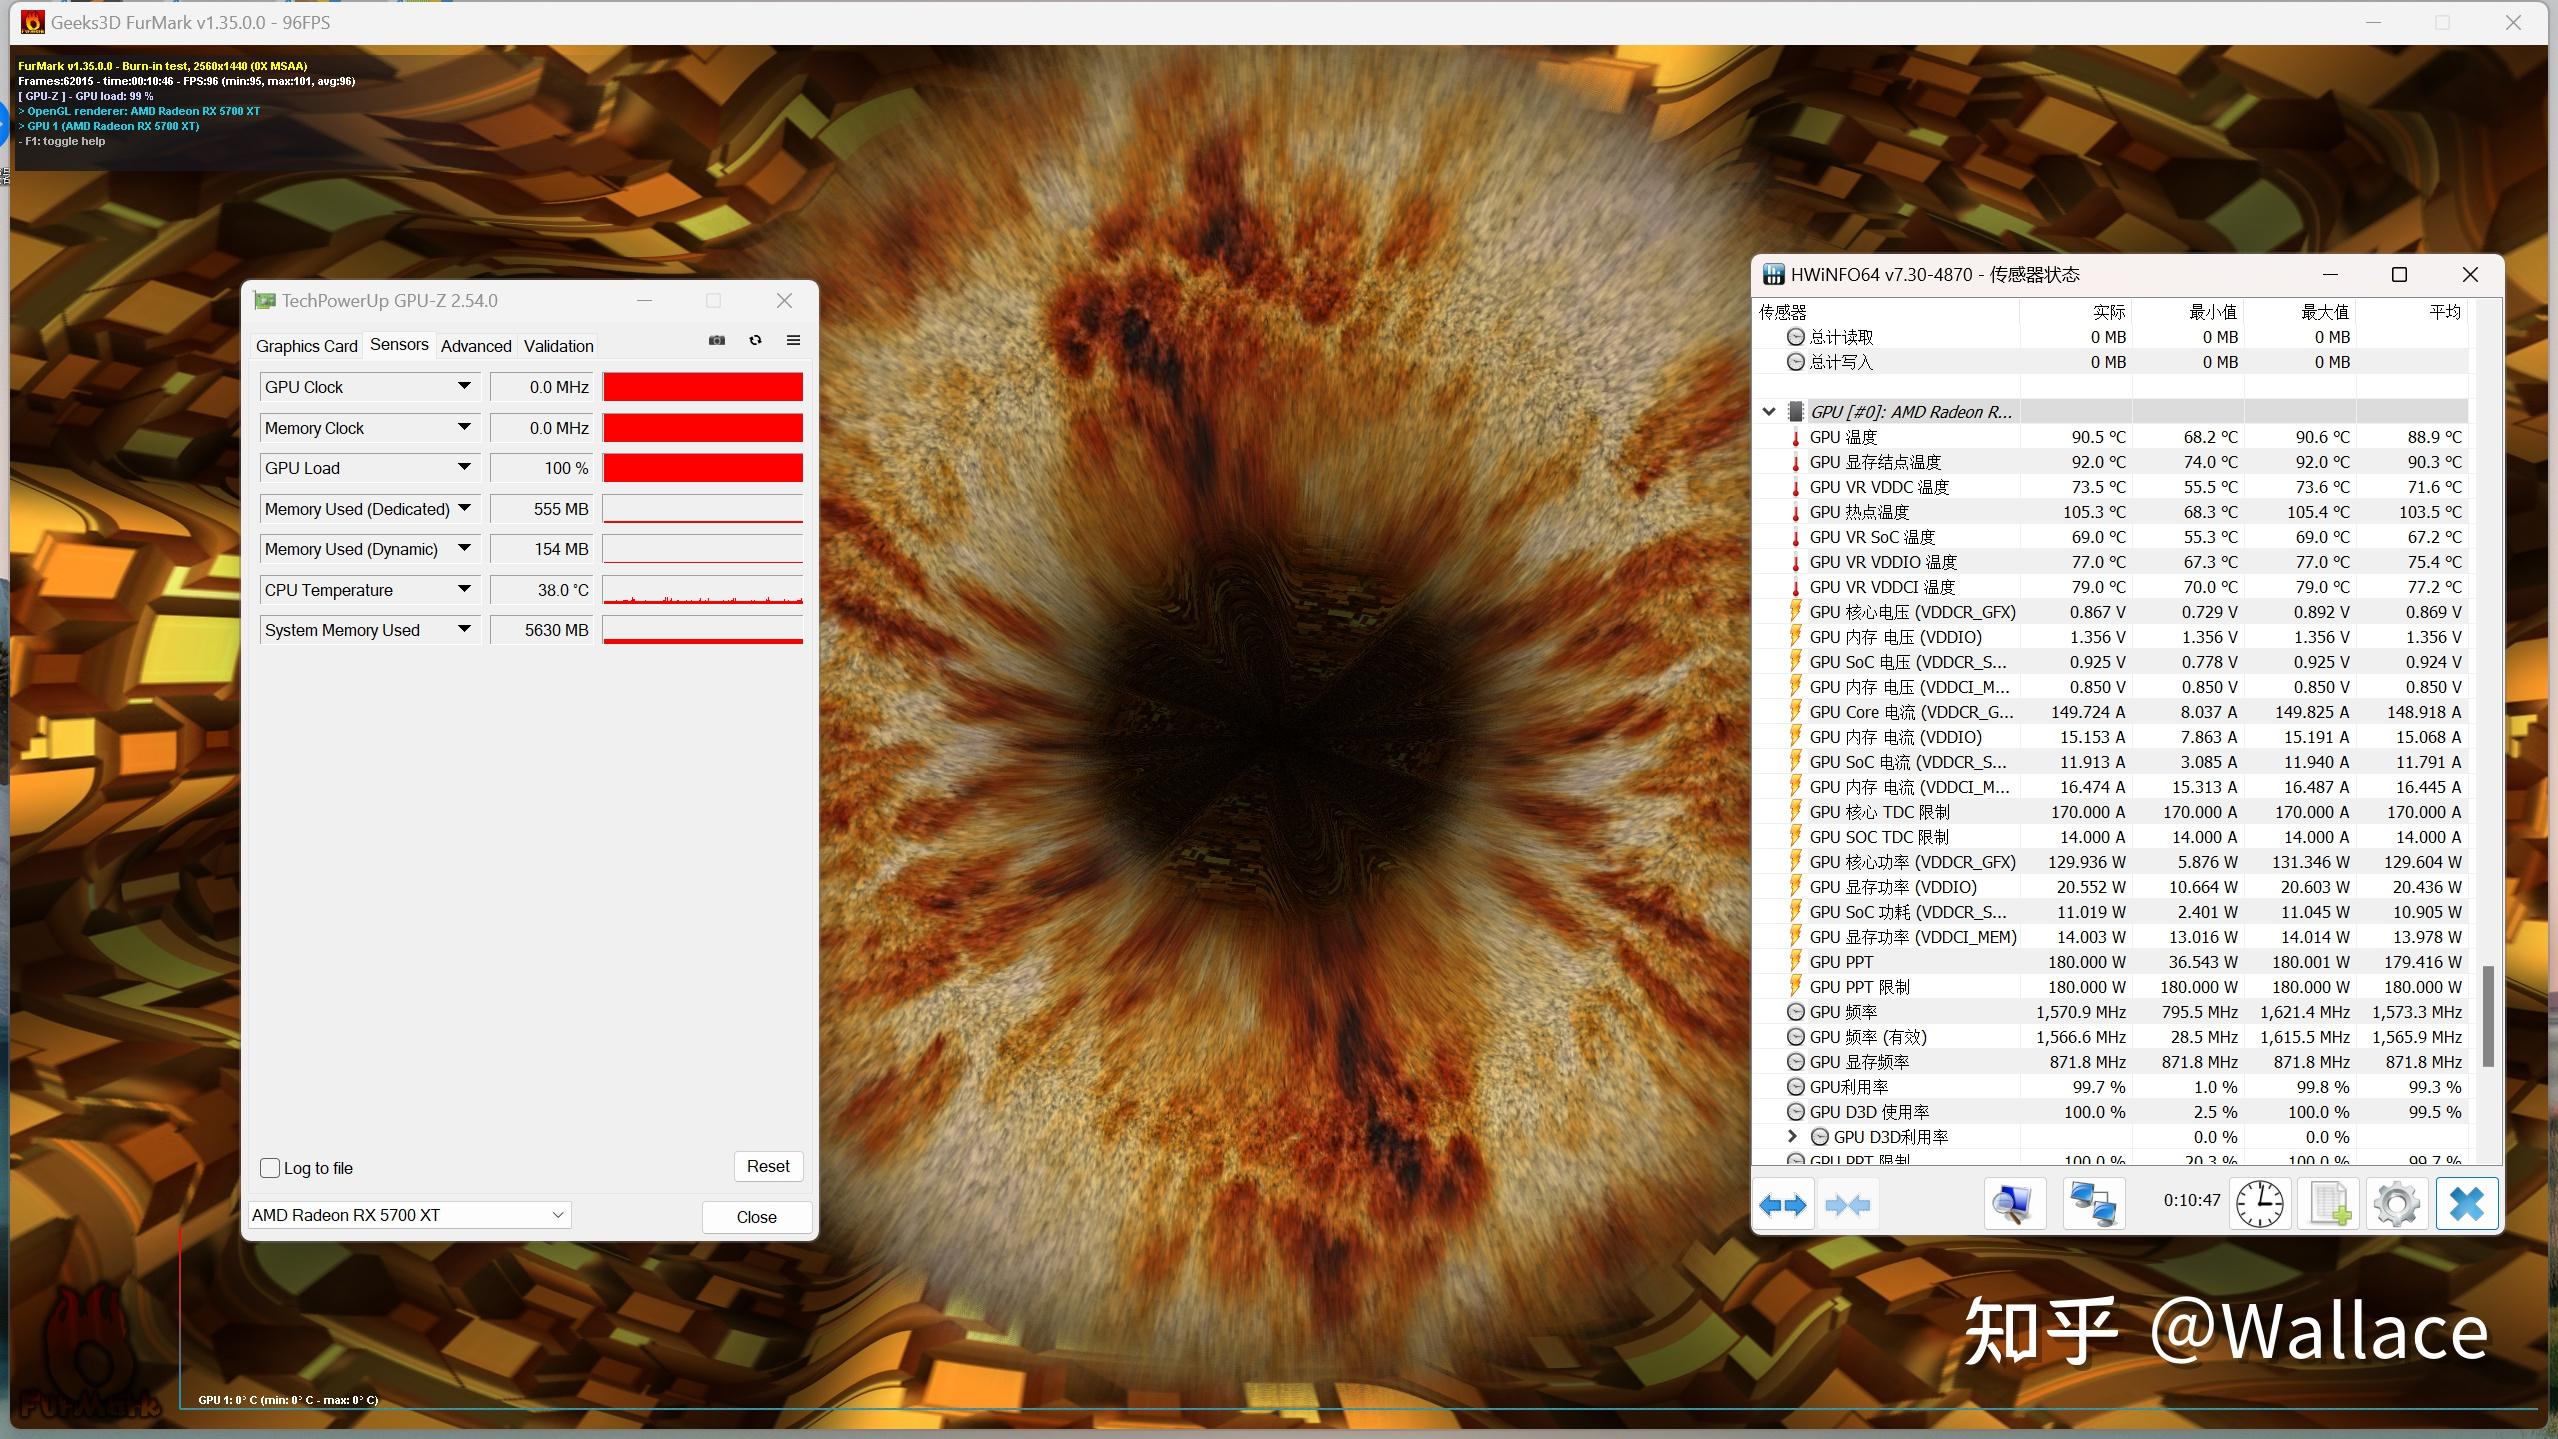Click the Reset button in GPU-Z
The width and height of the screenshot is (2558, 1439).
coord(766,1165)
